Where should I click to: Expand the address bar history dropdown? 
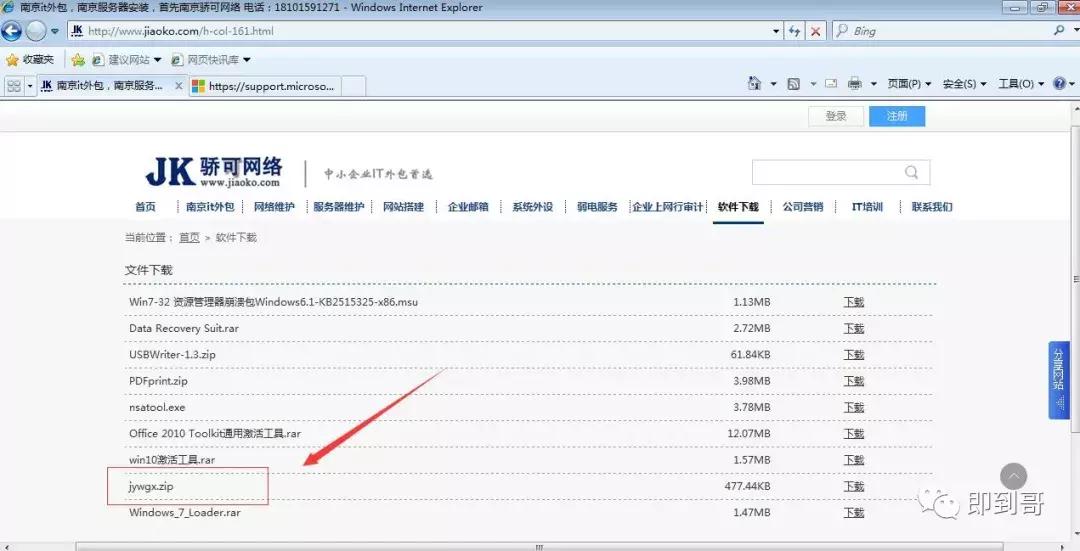776,31
